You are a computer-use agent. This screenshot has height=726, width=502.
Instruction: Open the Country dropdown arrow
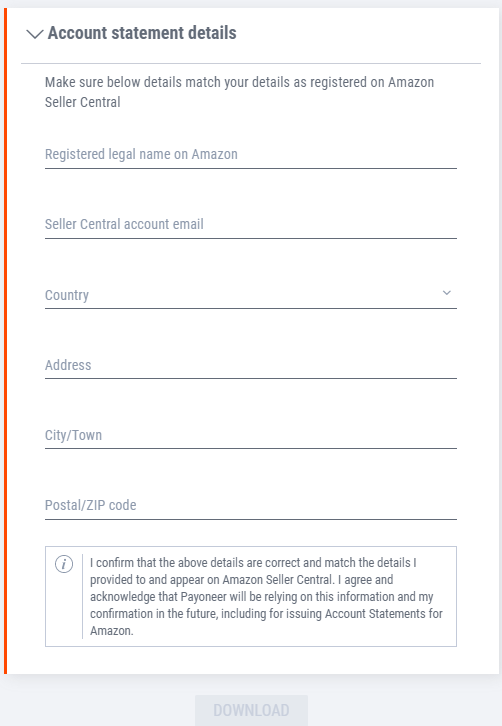[x=446, y=293]
